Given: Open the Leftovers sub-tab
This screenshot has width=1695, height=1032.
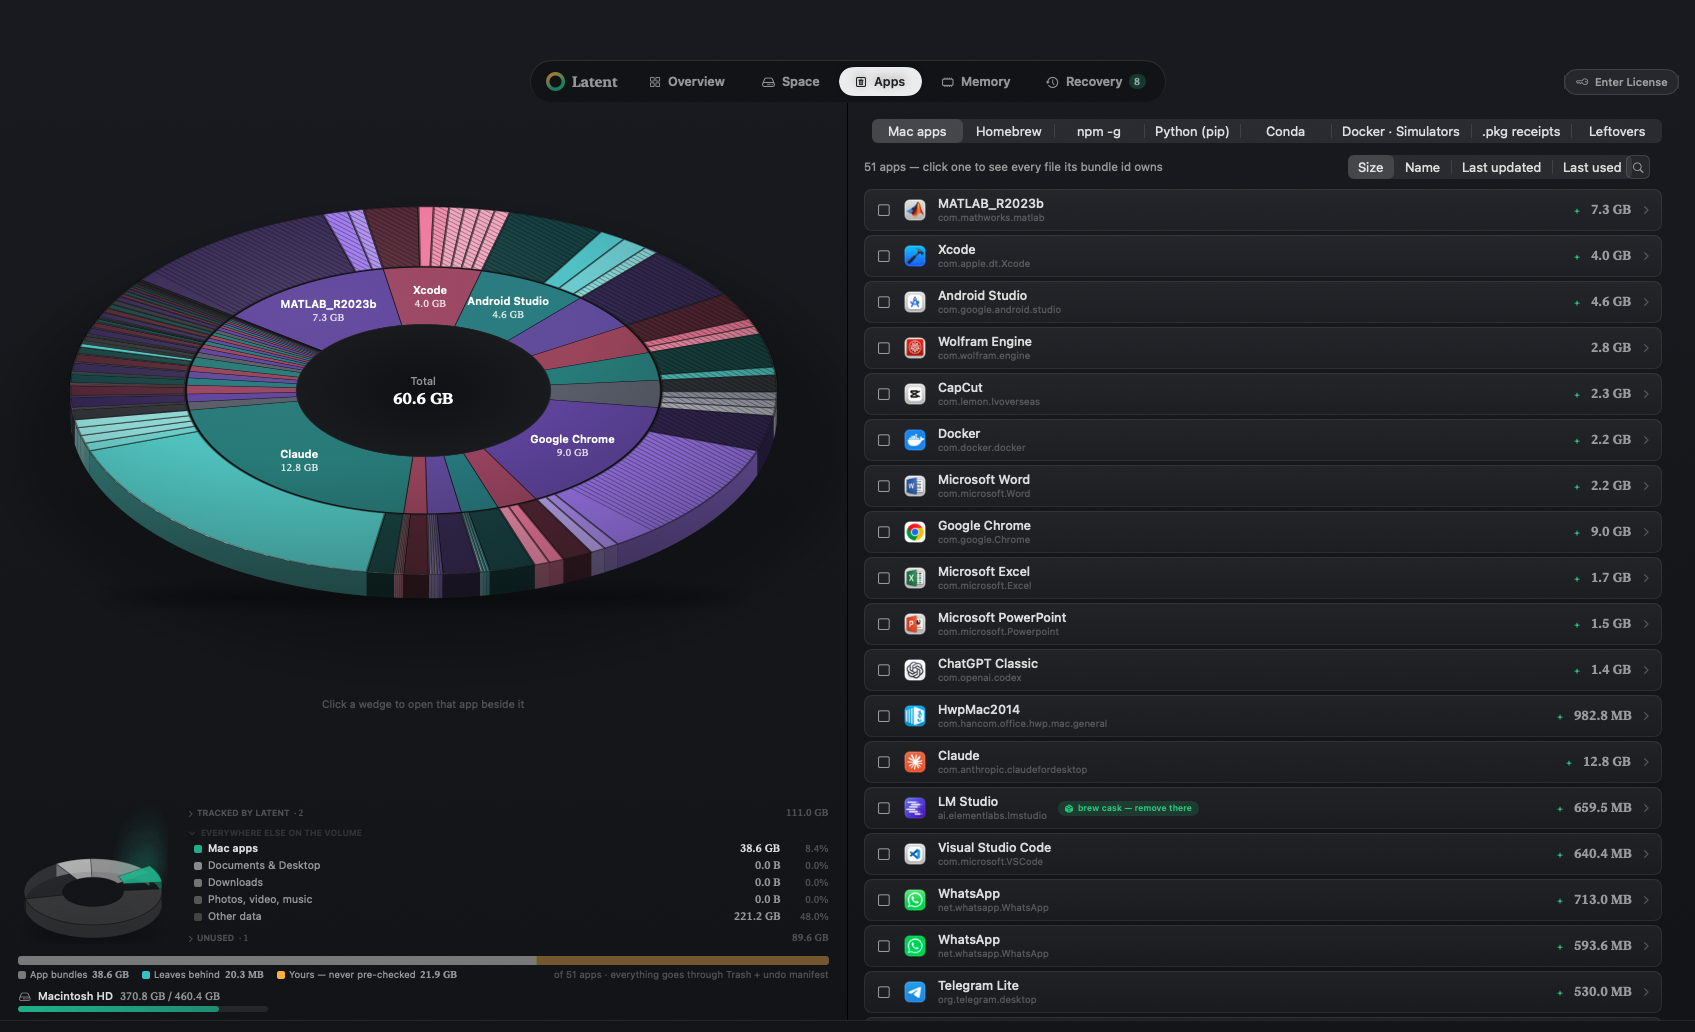Looking at the screenshot, I should pyautogui.click(x=1616, y=131).
